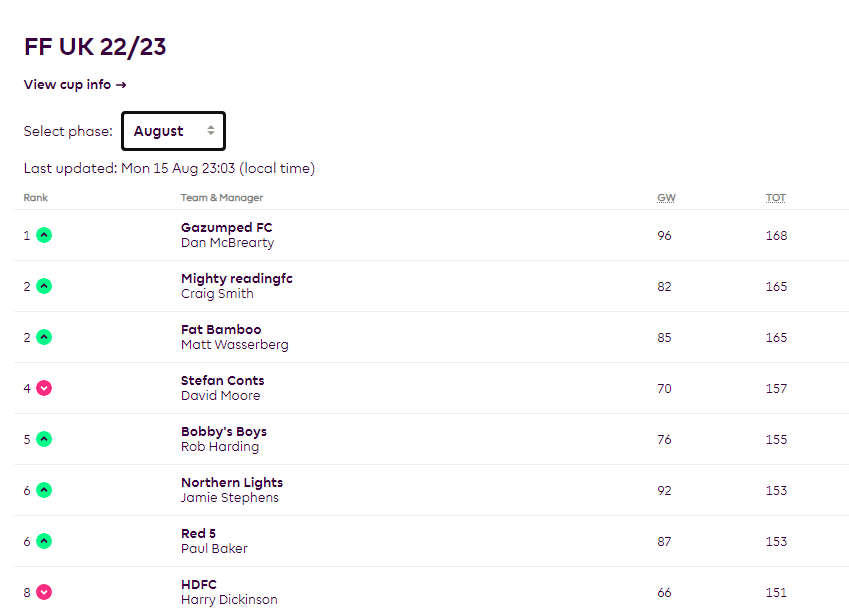Click green rank arrow for Mighty readingfc
This screenshot has width=849, height=612.
(x=44, y=287)
